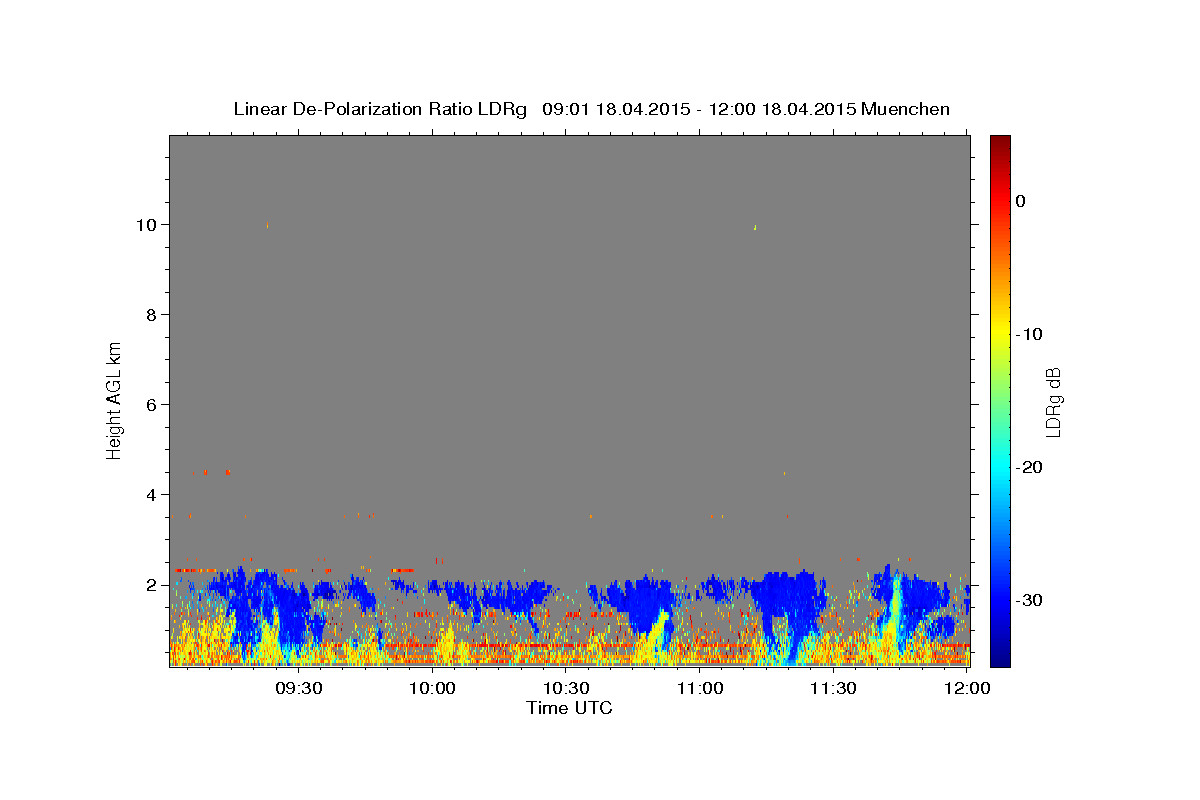Click the start date '09:01 18.04.2015' in the title

616,109
